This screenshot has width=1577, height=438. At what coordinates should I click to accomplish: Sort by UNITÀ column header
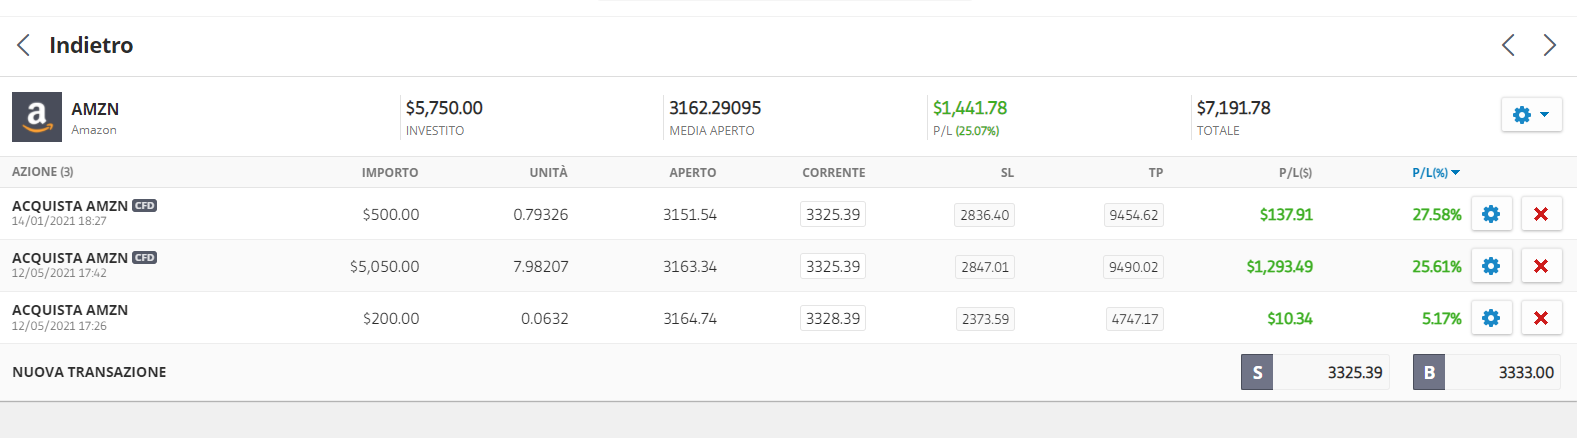(548, 173)
